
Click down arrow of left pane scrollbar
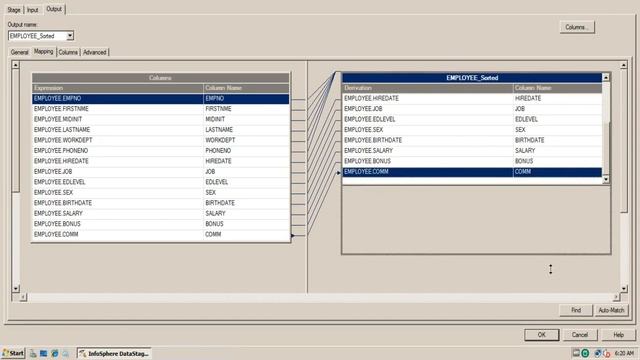click(16, 289)
